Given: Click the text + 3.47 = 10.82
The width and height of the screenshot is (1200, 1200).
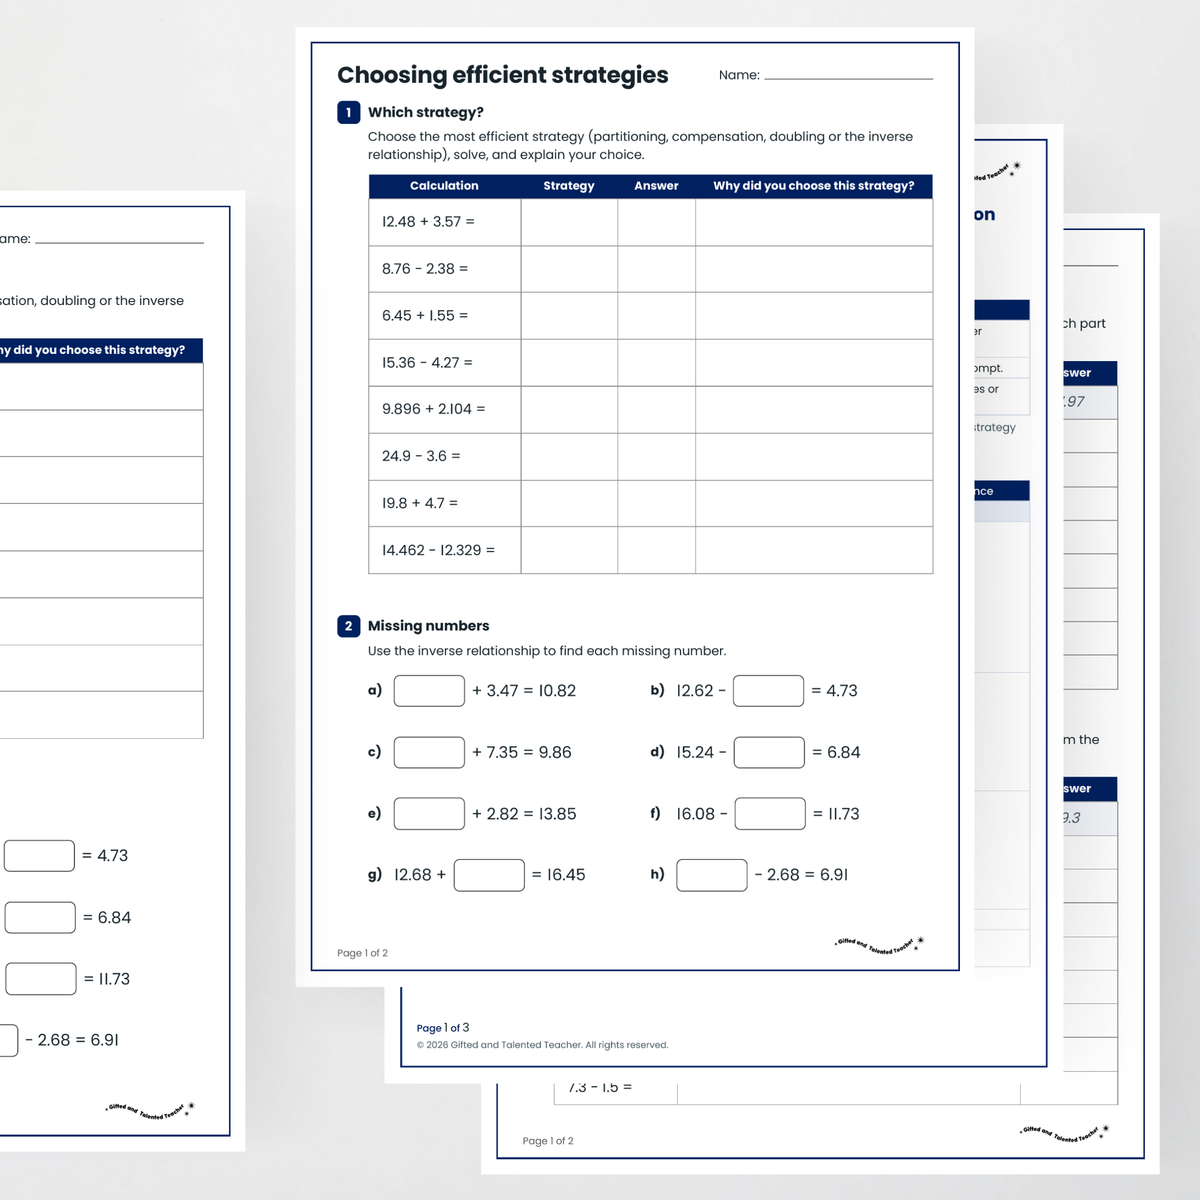Looking at the screenshot, I should (524, 691).
